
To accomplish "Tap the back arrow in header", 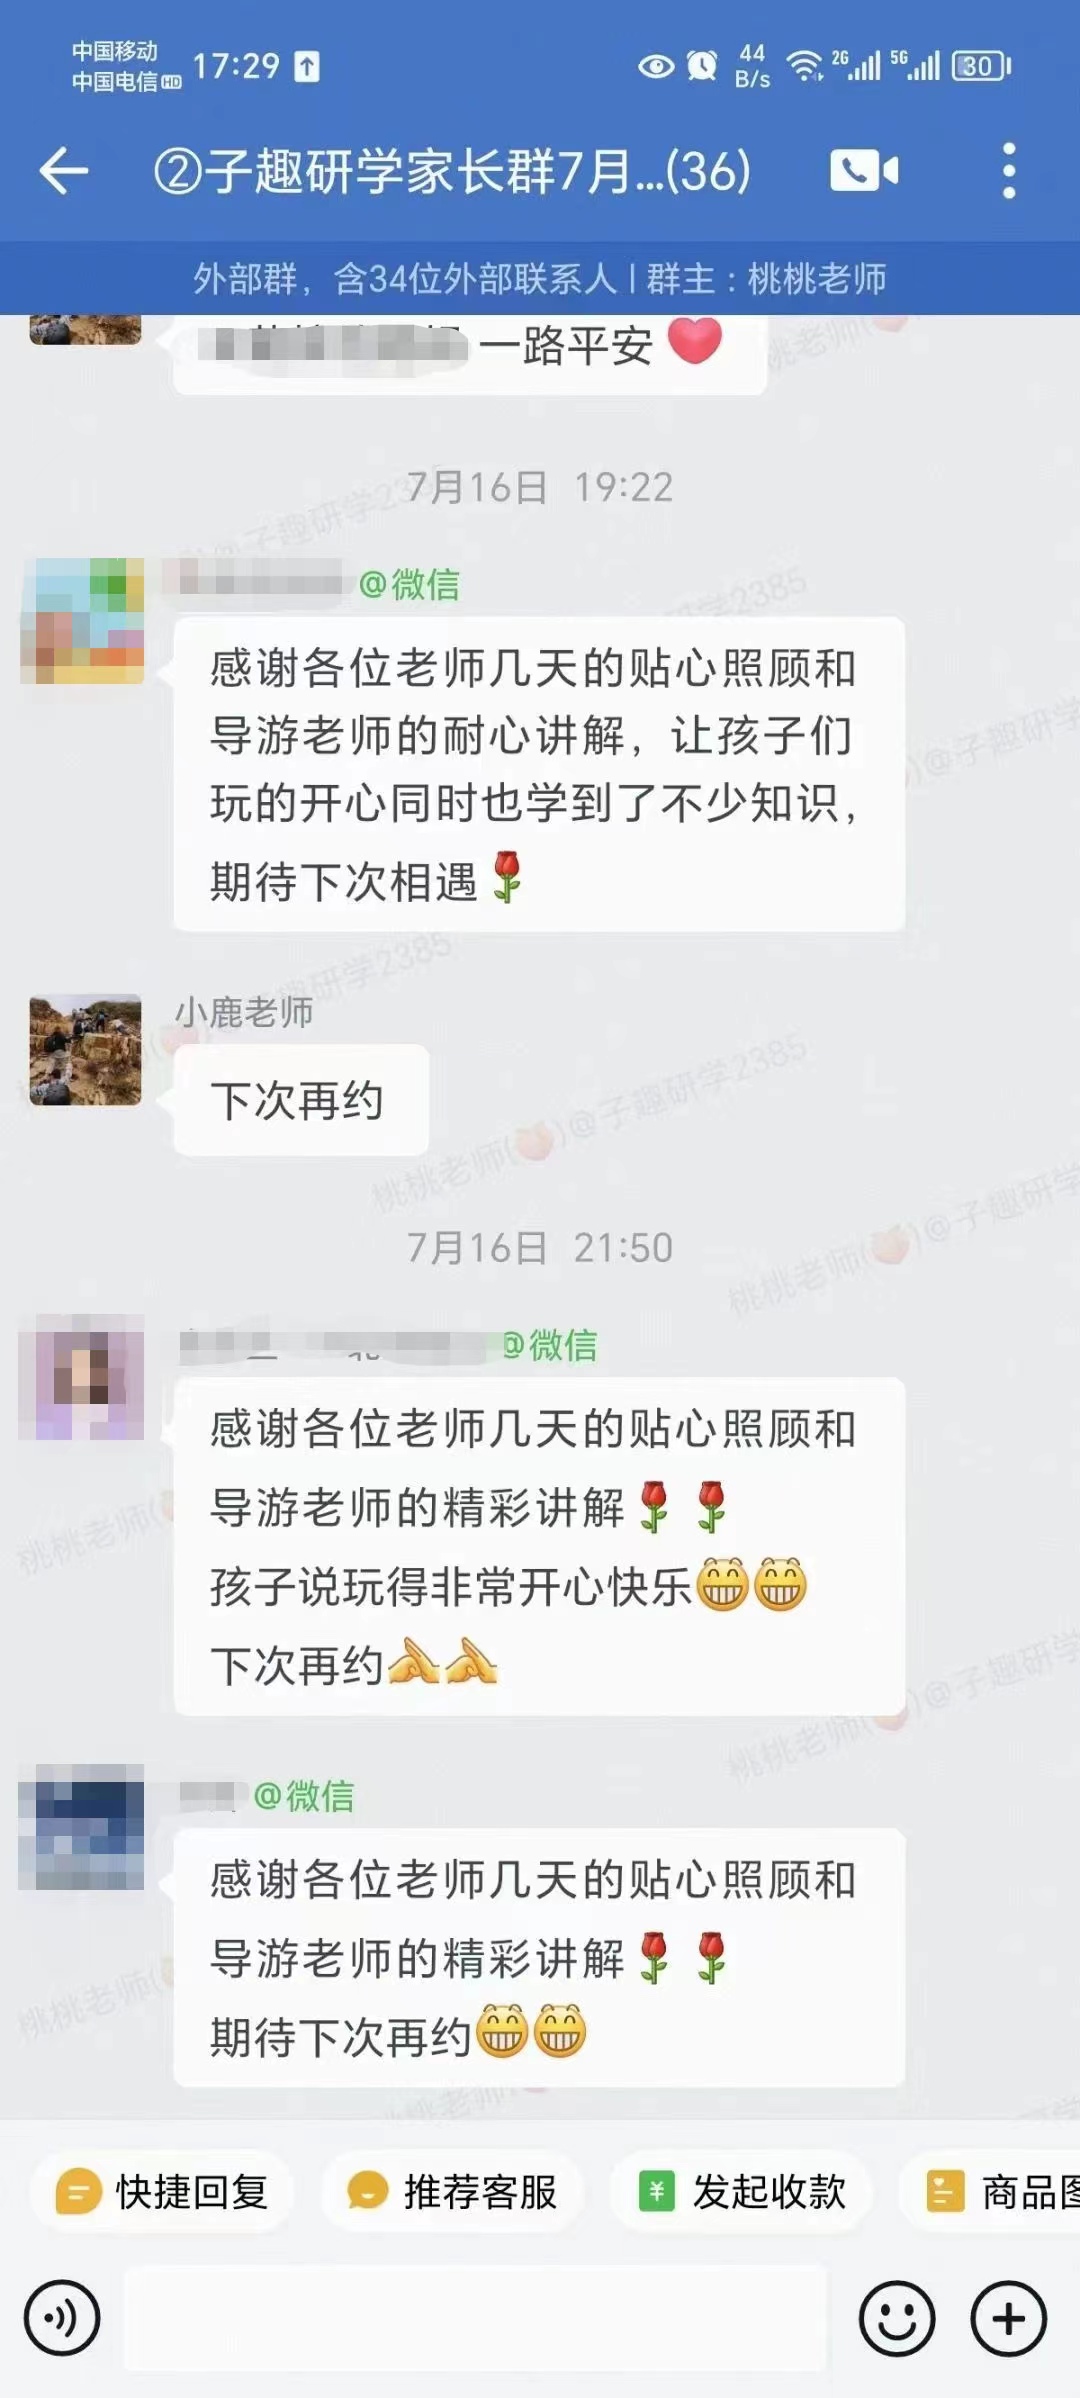I will [x=64, y=171].
